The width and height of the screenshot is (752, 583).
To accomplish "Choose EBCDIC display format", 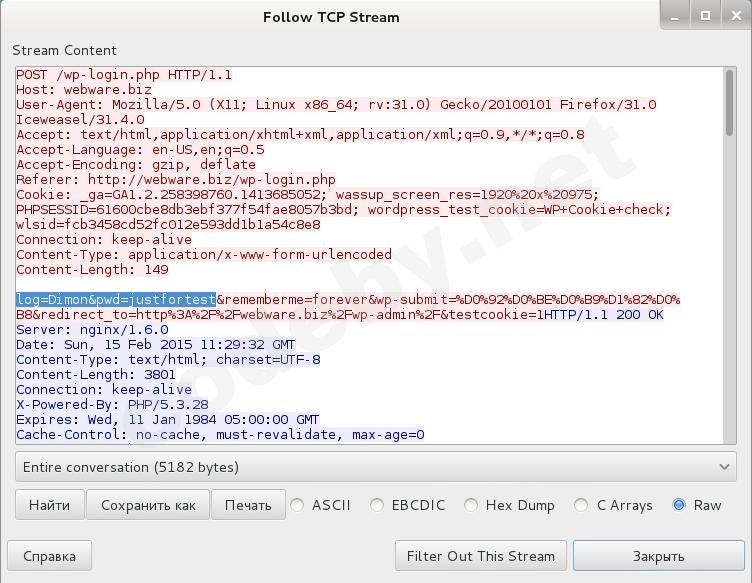I will click(x=376, y=505).
